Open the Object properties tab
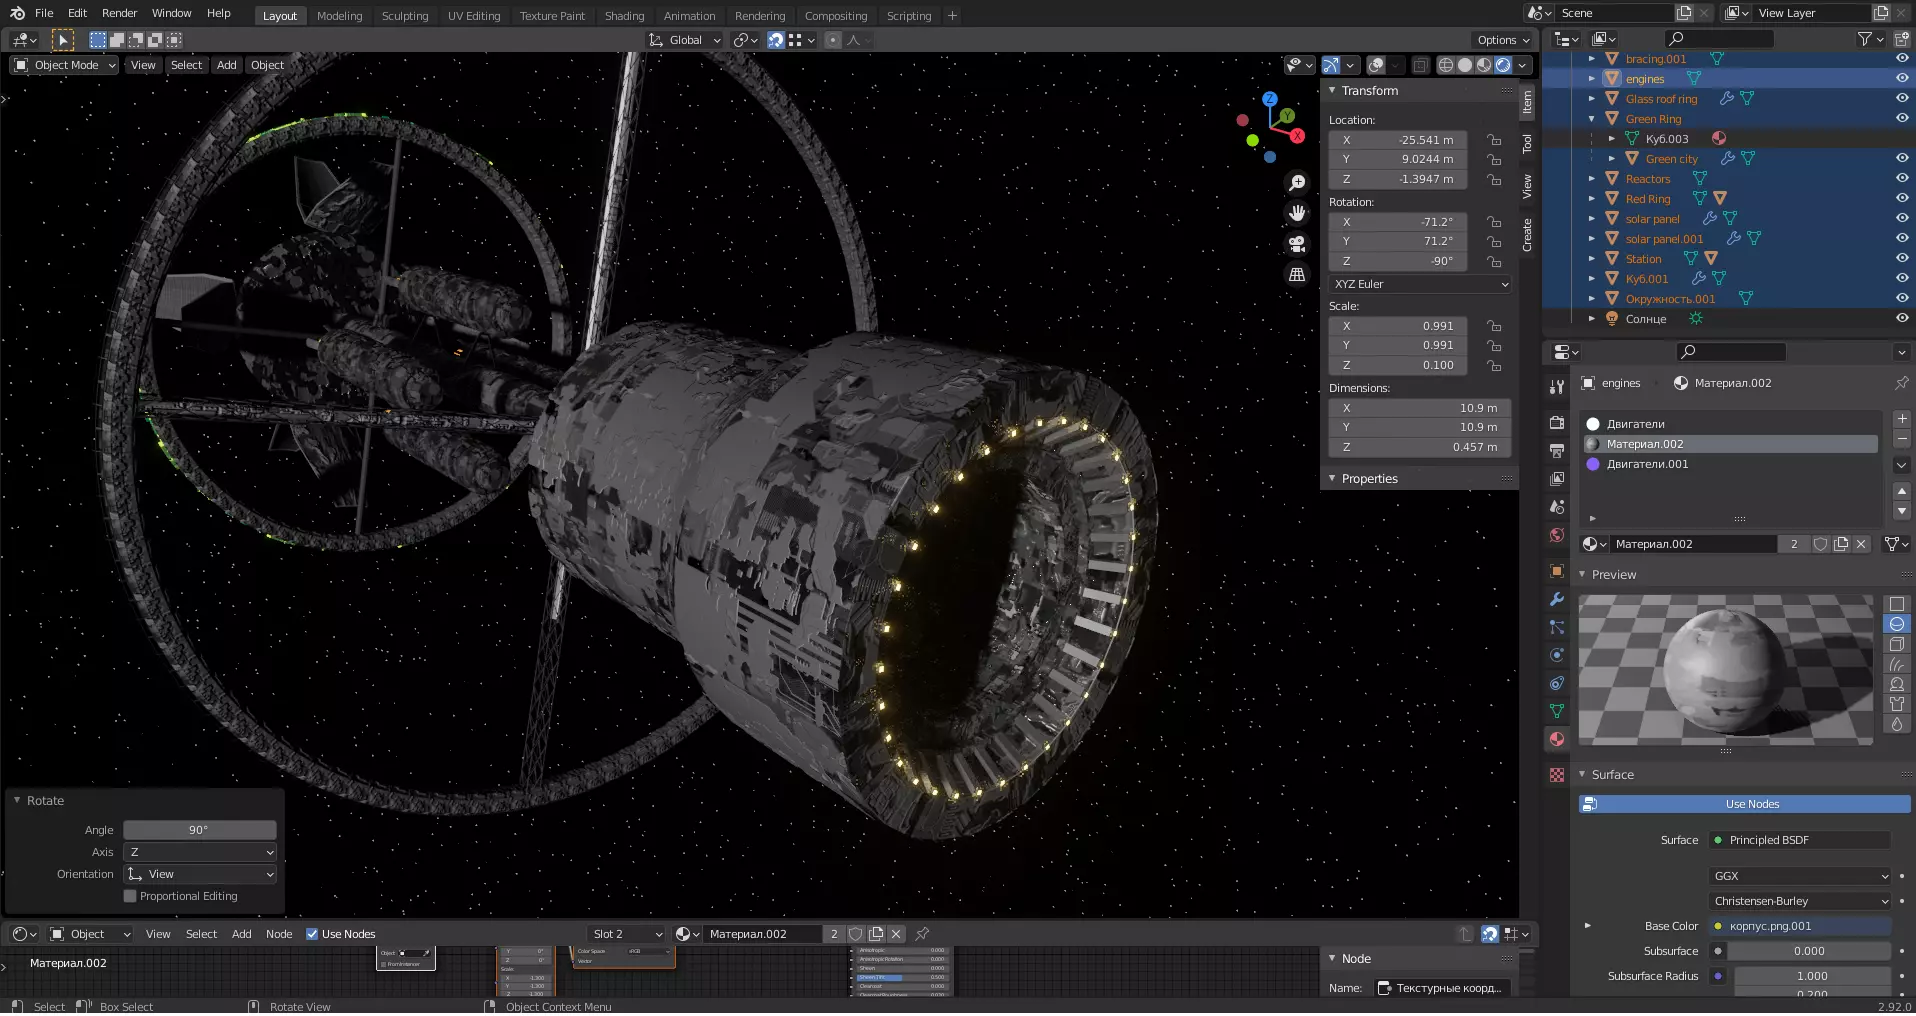 tap(1557, 571)
